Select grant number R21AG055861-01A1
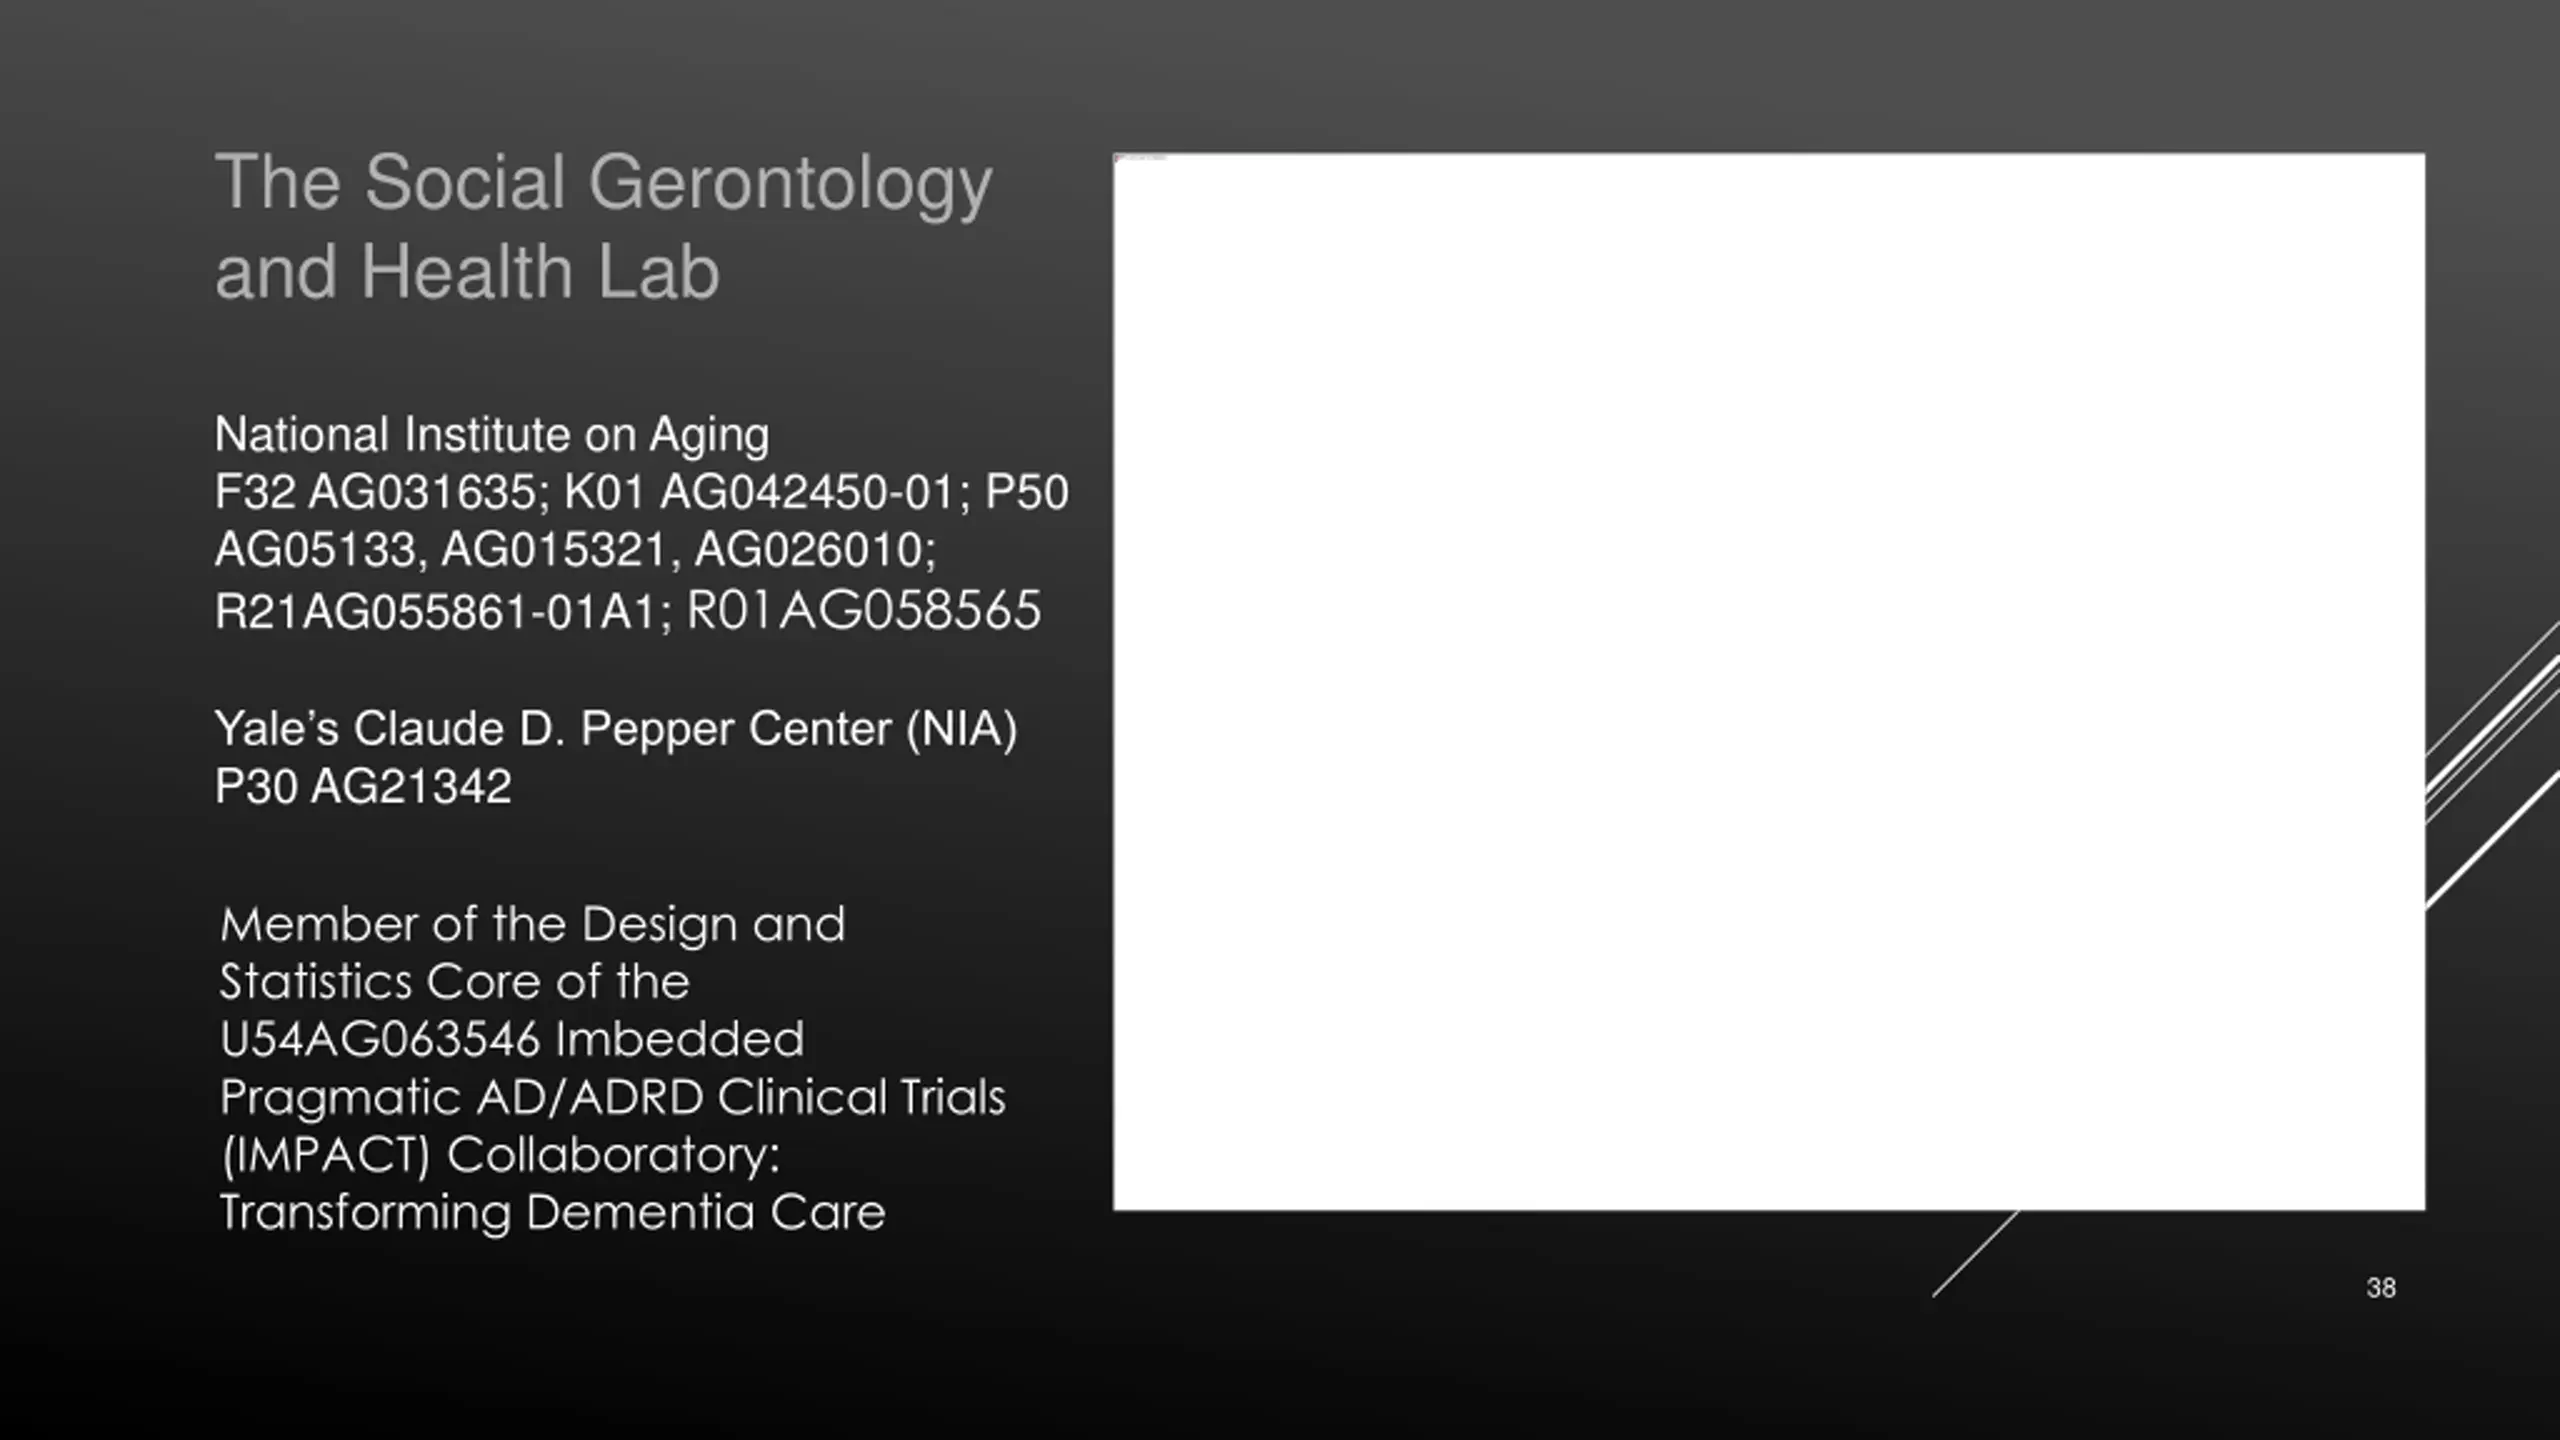 point(436,611)
